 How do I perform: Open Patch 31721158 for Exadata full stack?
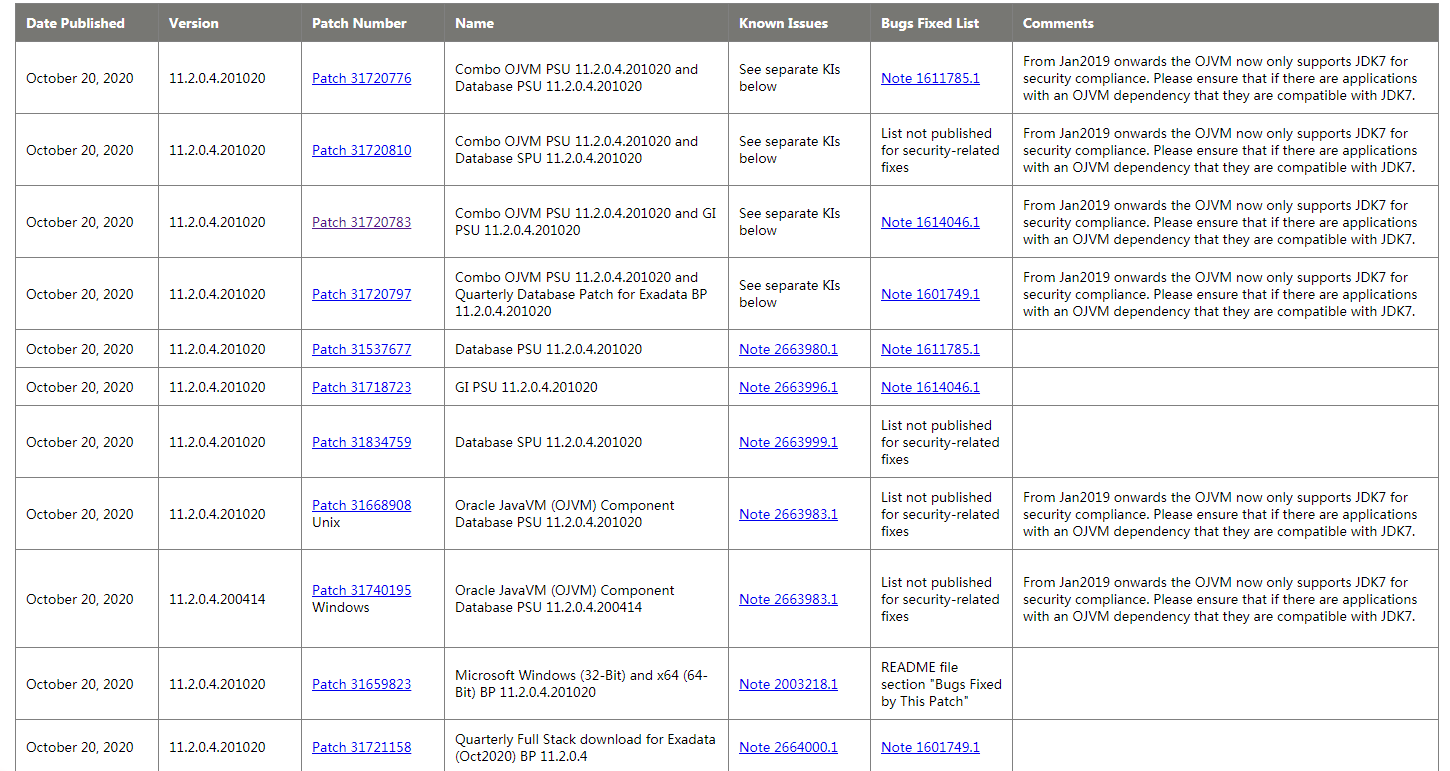point(361,747)
